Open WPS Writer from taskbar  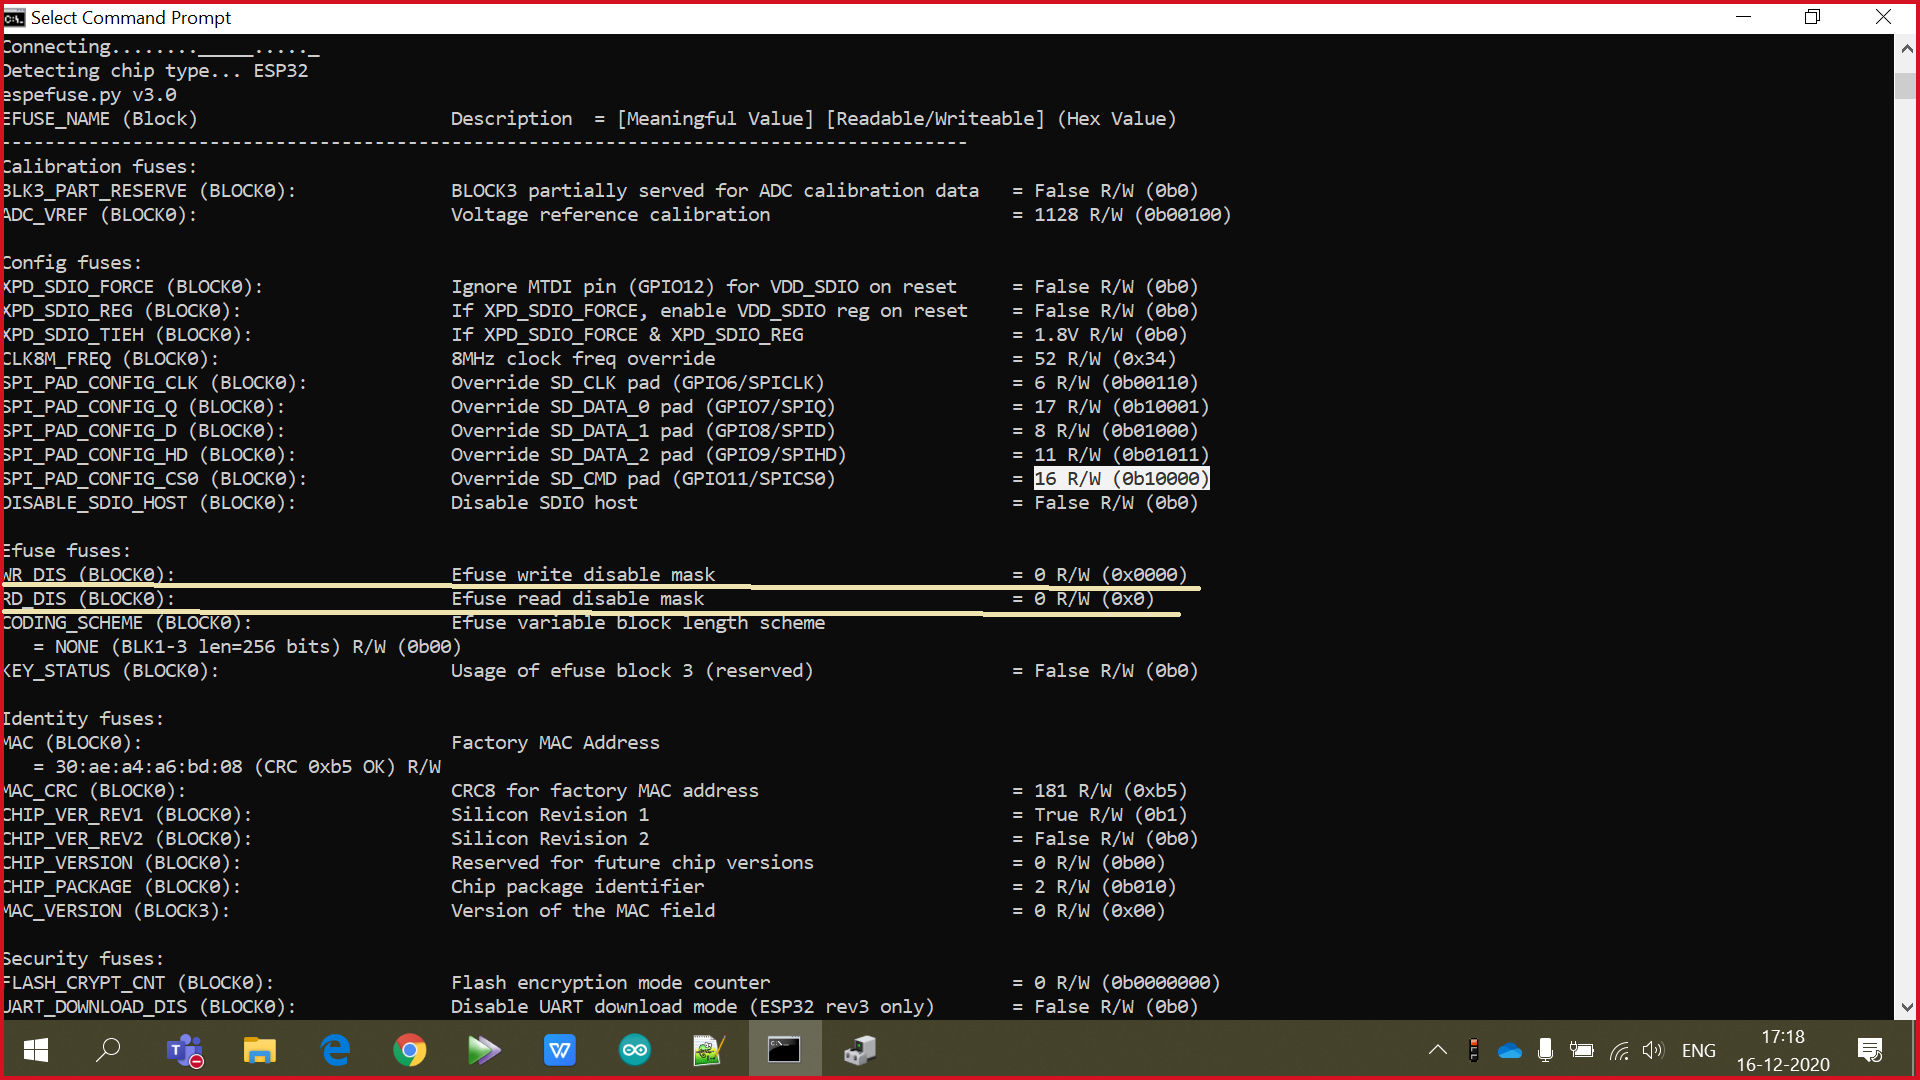[560, 1050]
